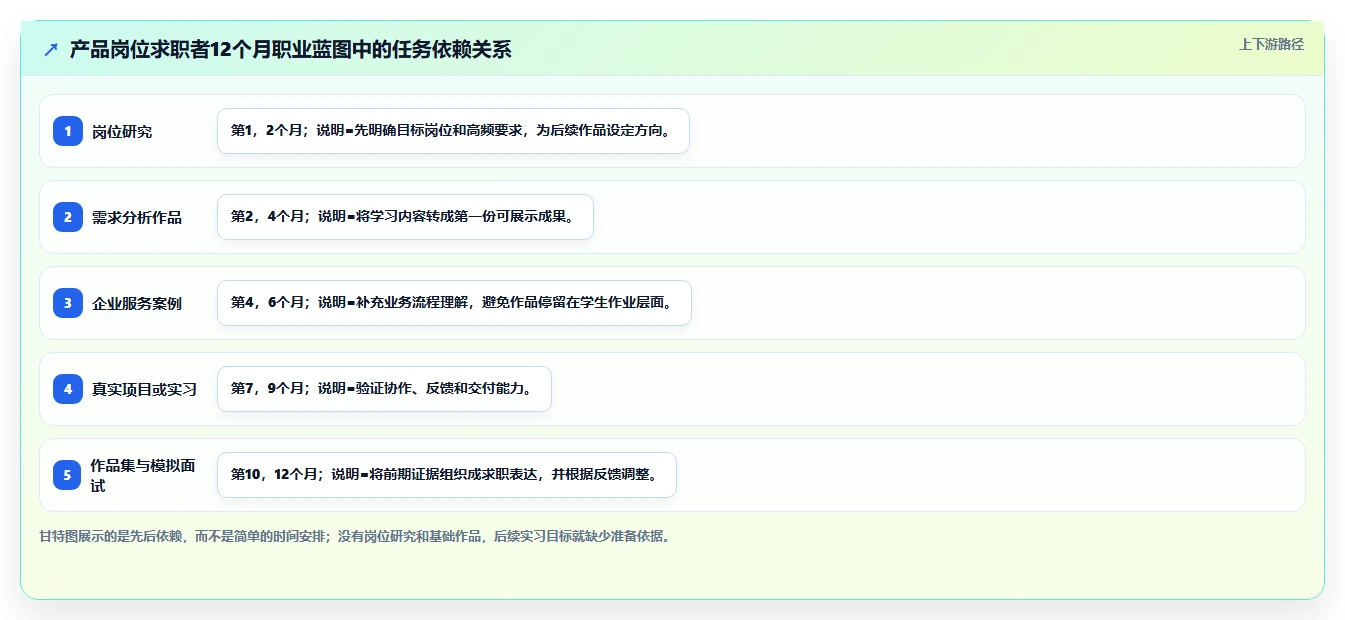Click the number 3 step badge
The image size is (1345, 620).
(x=68, y=303)
